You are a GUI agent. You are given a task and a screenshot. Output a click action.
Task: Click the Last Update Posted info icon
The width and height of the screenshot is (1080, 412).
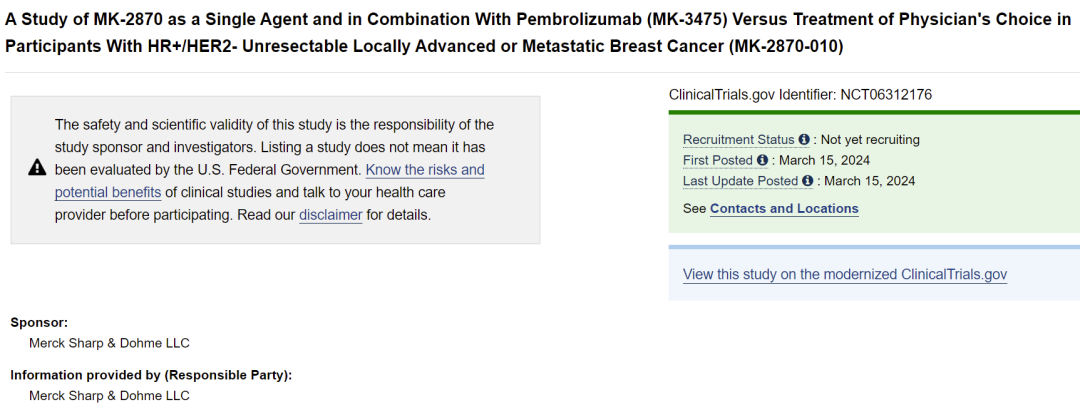pyautogui.click(x=807, y=182)
